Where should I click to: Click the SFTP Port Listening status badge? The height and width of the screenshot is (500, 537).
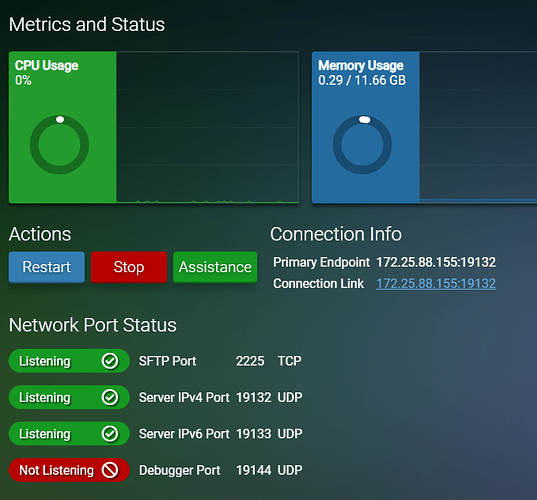[69, 361]
